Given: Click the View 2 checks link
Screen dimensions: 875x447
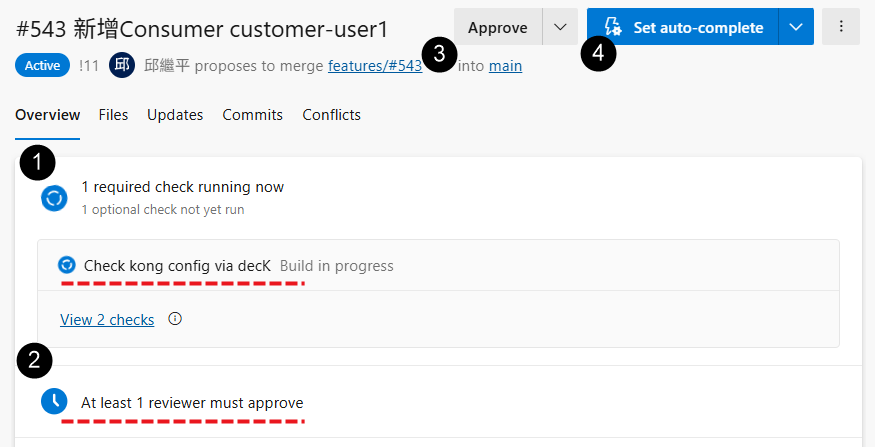Looking at the screenshot, I should pos(107,320).
